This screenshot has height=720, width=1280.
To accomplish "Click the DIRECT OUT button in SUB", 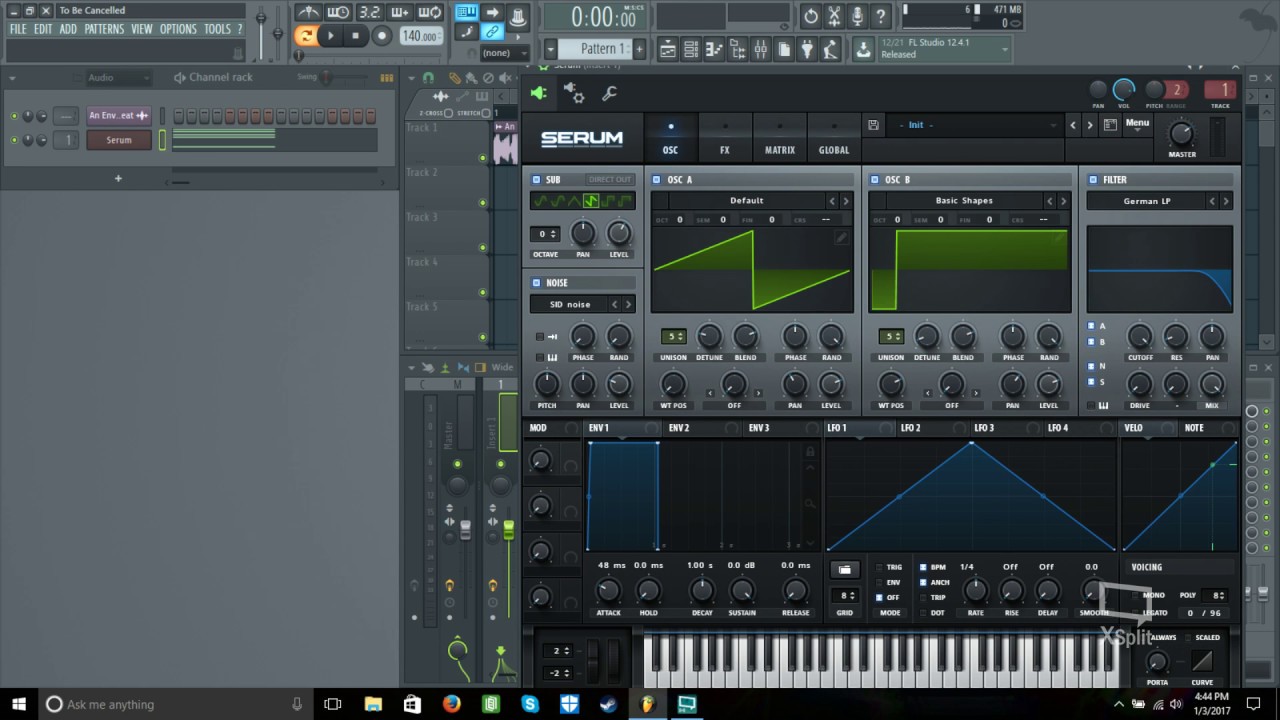I will click(609, 180).
